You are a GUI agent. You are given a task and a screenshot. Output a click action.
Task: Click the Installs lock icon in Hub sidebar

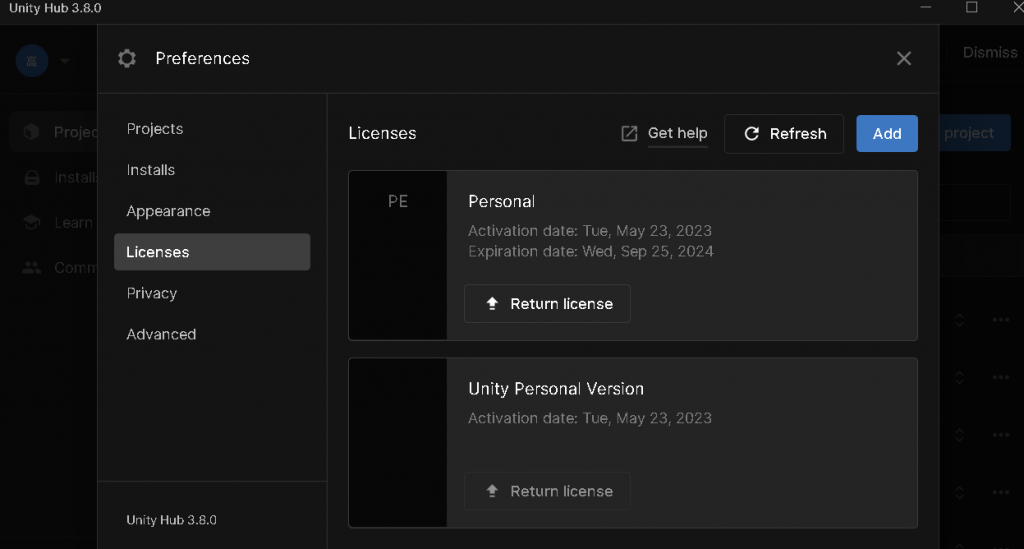32,178
